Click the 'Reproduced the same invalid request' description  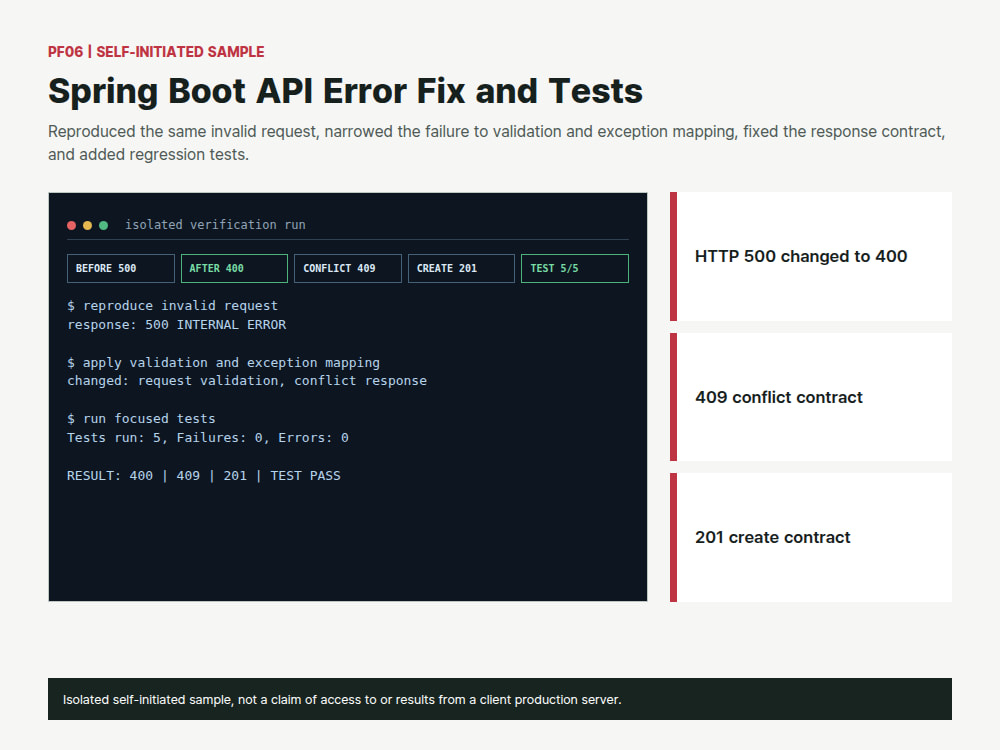coord(496,143)
